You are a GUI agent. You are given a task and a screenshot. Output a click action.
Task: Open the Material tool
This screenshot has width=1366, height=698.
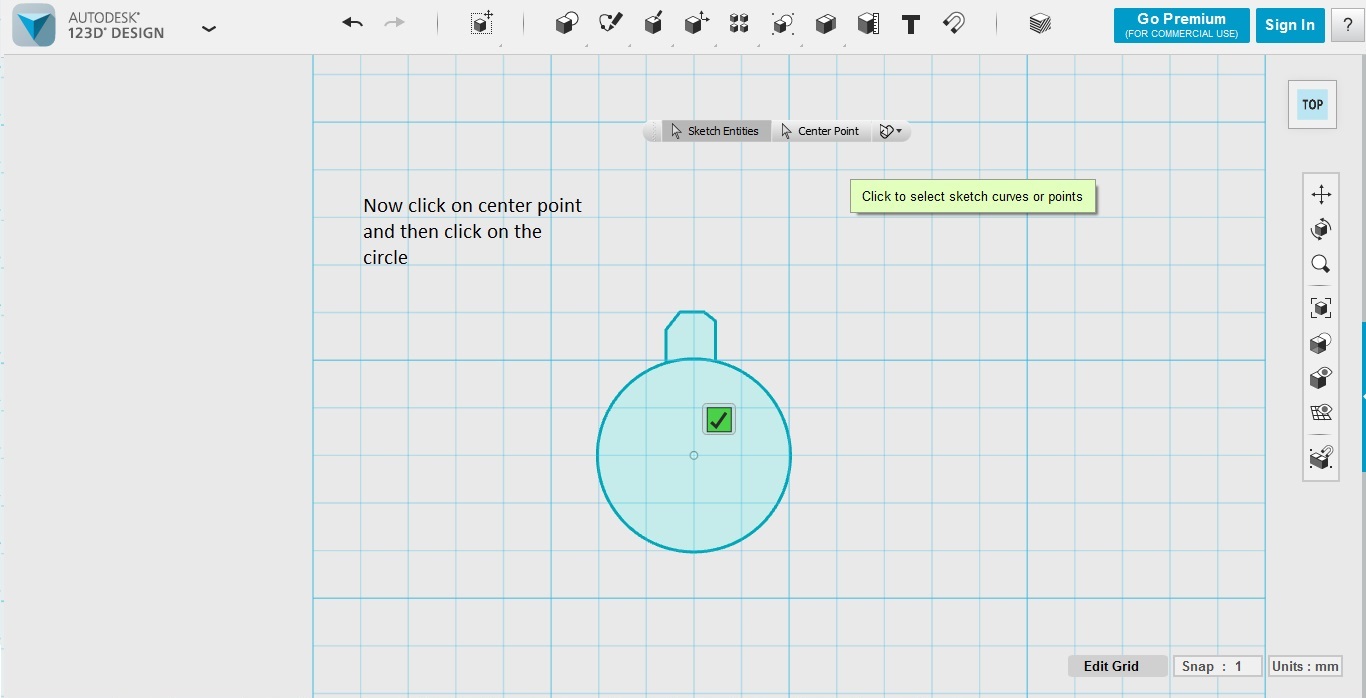click(x=1038, y=23)
